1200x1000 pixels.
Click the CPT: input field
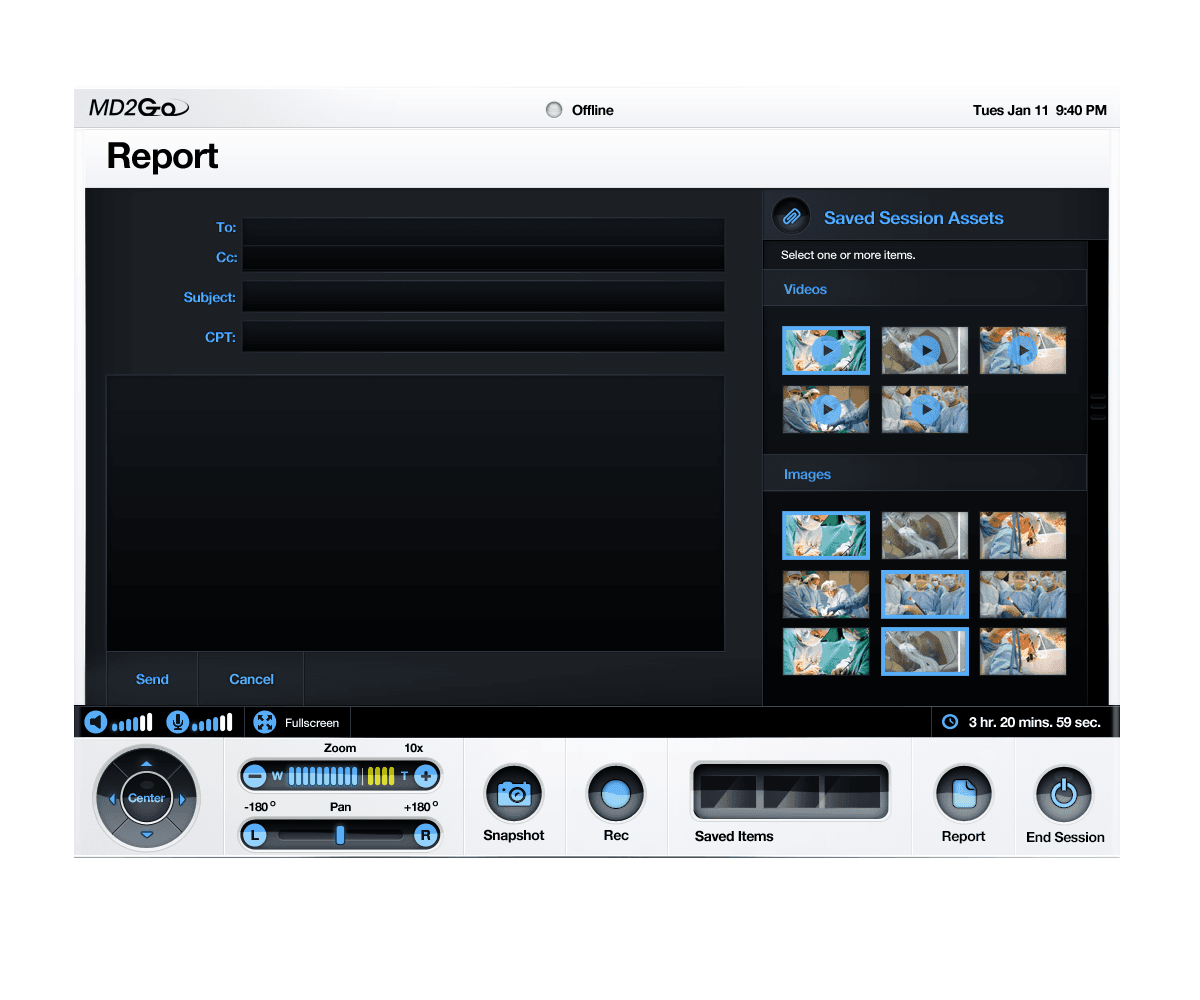click(483, 337)
